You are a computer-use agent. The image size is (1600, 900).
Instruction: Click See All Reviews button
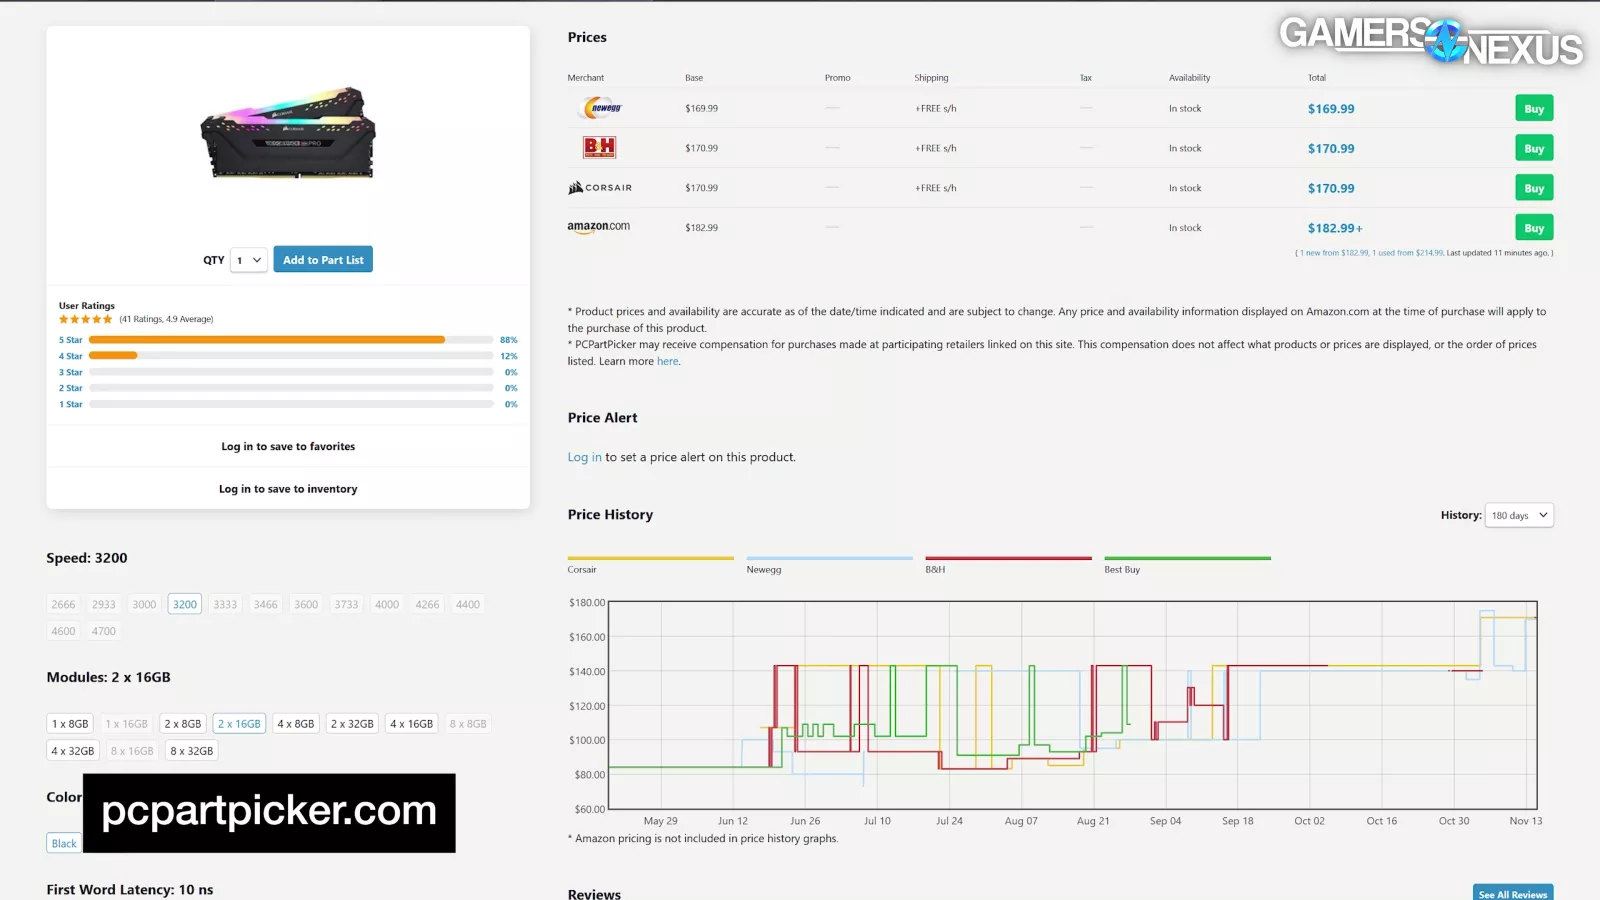(1512, 893)
